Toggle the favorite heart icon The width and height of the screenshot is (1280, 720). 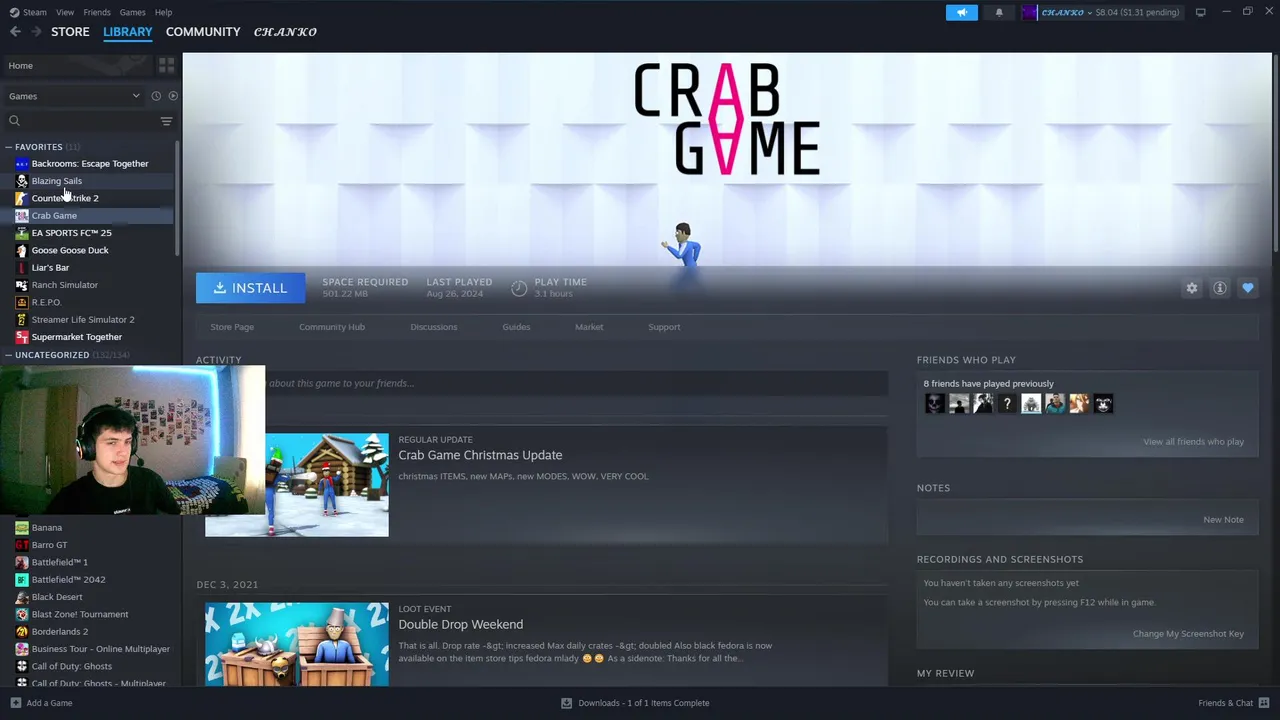pos(1248,288)
